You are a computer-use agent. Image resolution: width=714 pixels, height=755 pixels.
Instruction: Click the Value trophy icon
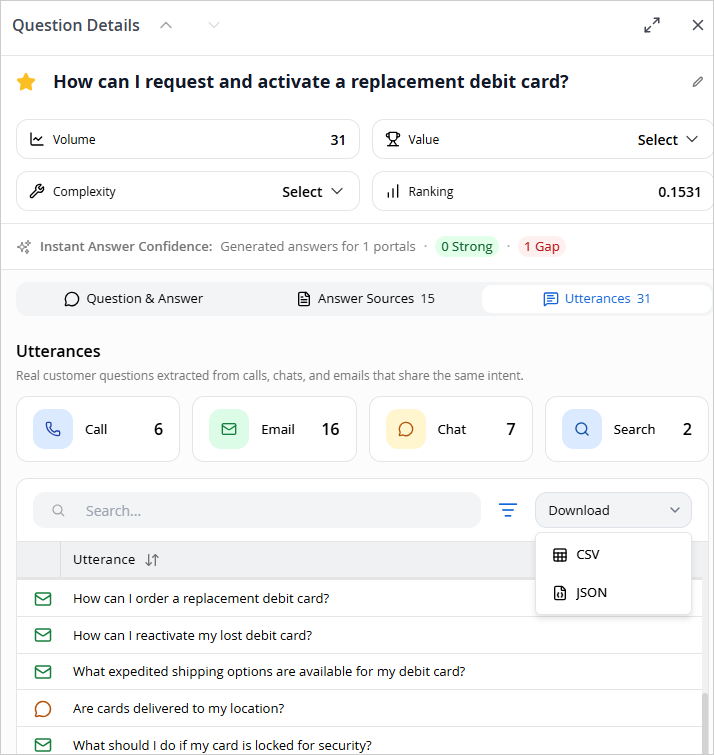coord(393,140)
